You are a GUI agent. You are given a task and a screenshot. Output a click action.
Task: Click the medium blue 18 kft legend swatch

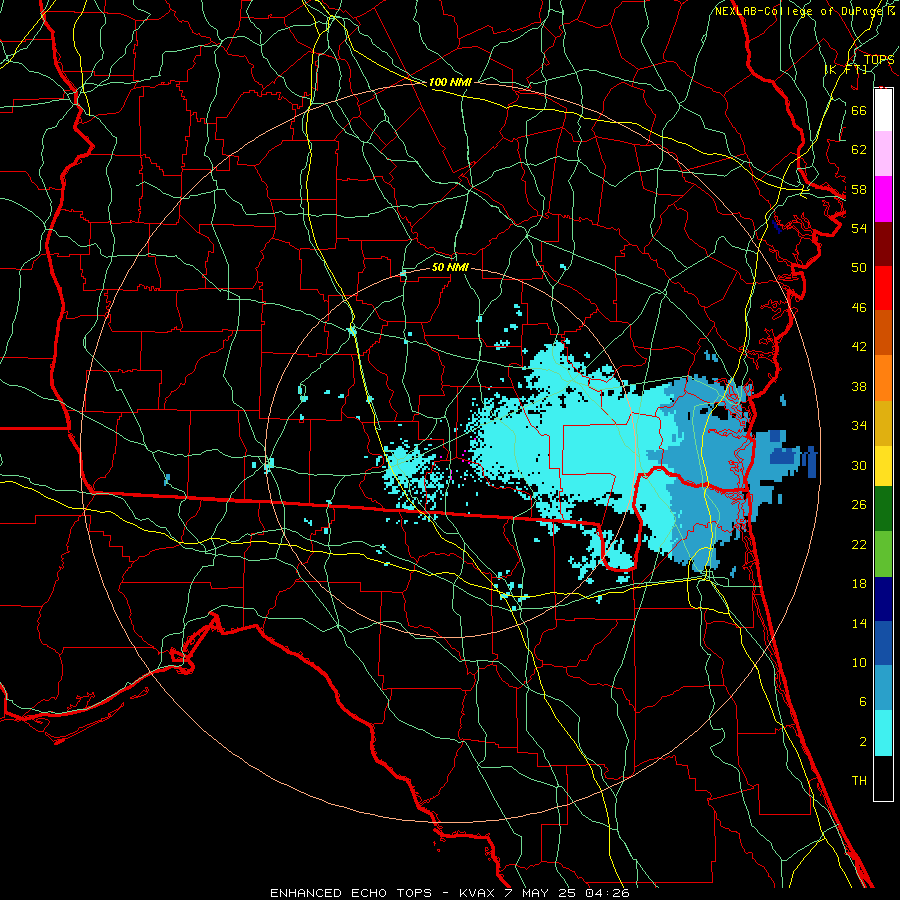(x=883, y=643)
